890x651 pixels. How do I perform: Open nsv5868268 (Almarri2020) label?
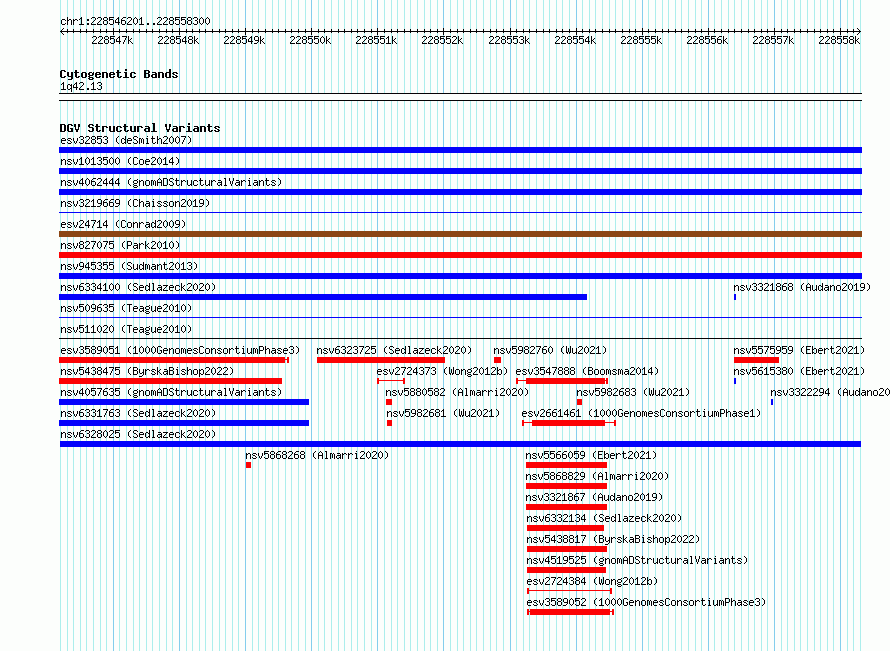[x=317, y=455]
